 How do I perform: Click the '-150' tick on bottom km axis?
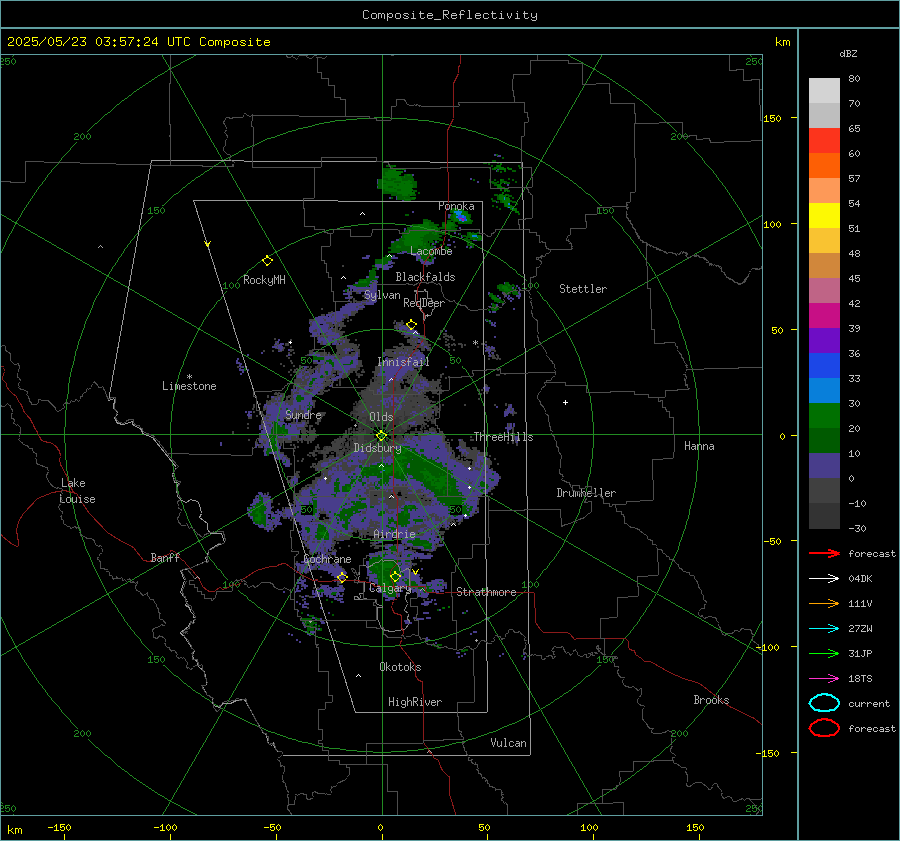pos(59,827)
